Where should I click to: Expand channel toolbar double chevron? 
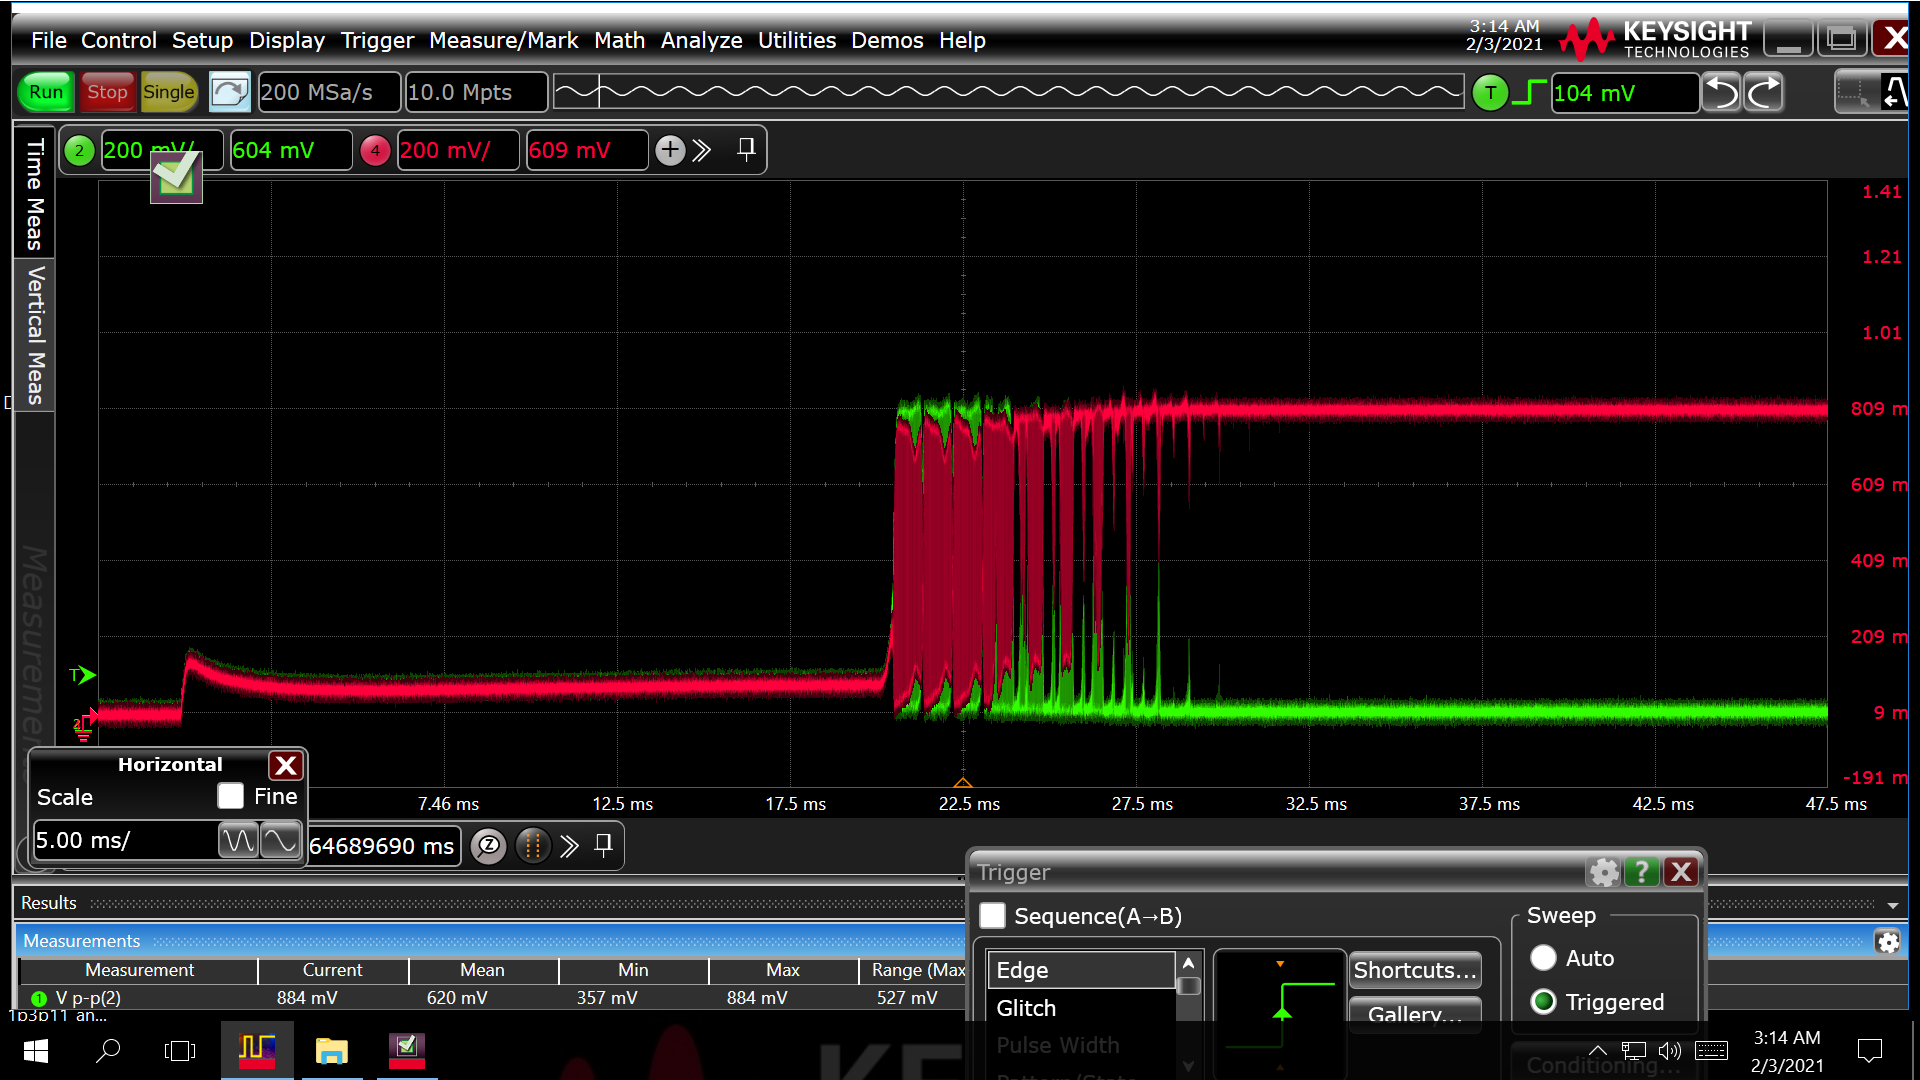pyautogui.click(x=702, y=150)
